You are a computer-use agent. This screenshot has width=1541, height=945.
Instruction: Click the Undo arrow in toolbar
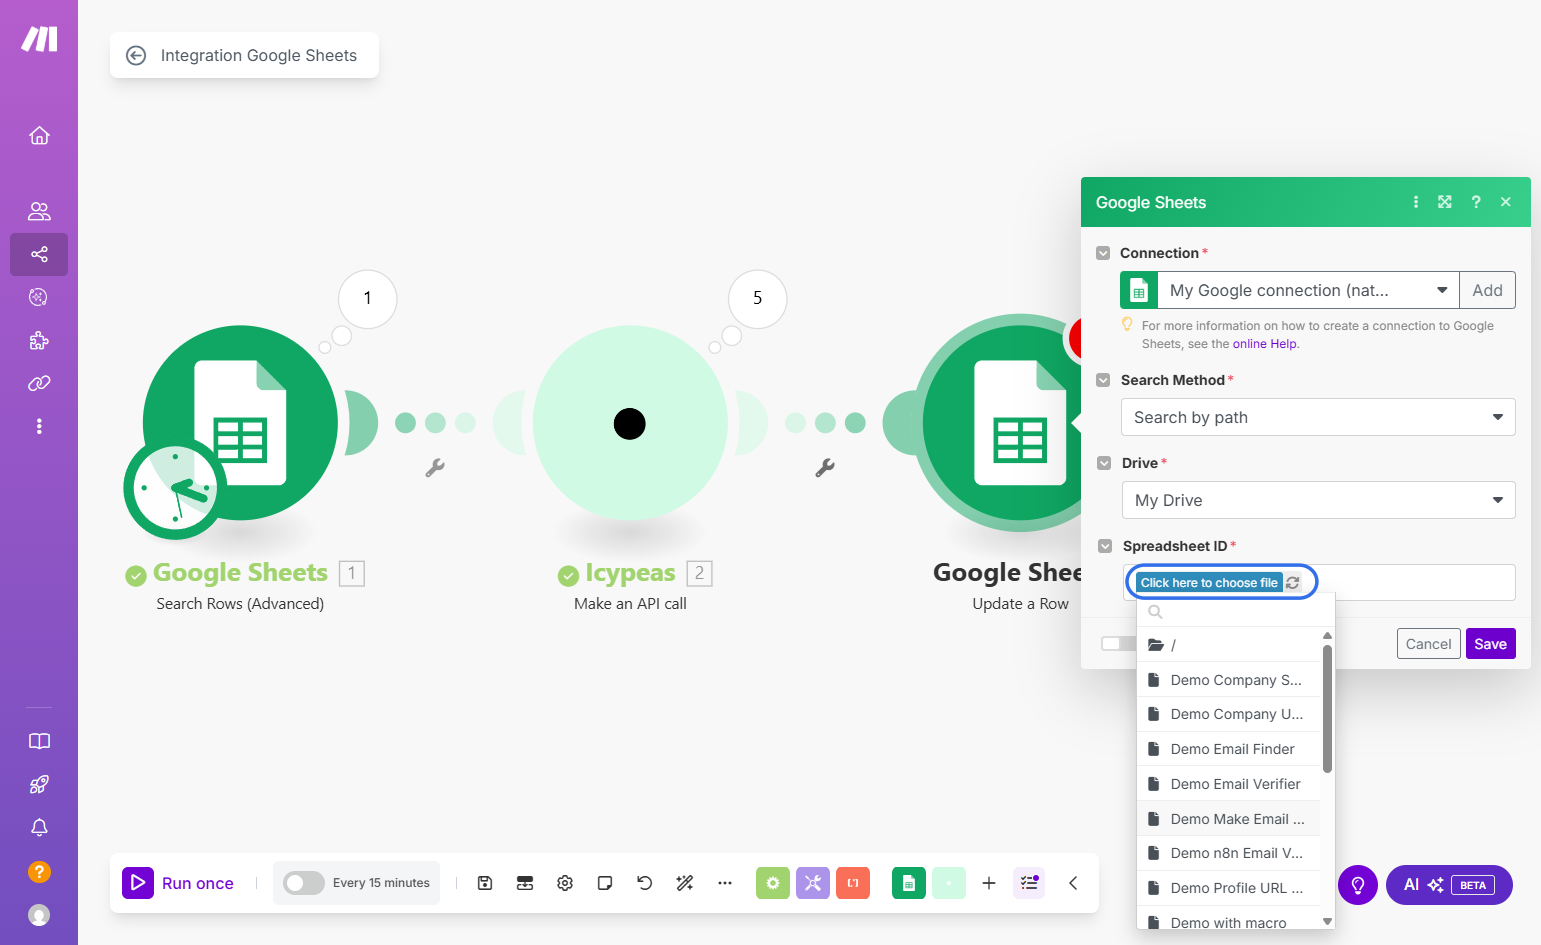pos(645,883)
